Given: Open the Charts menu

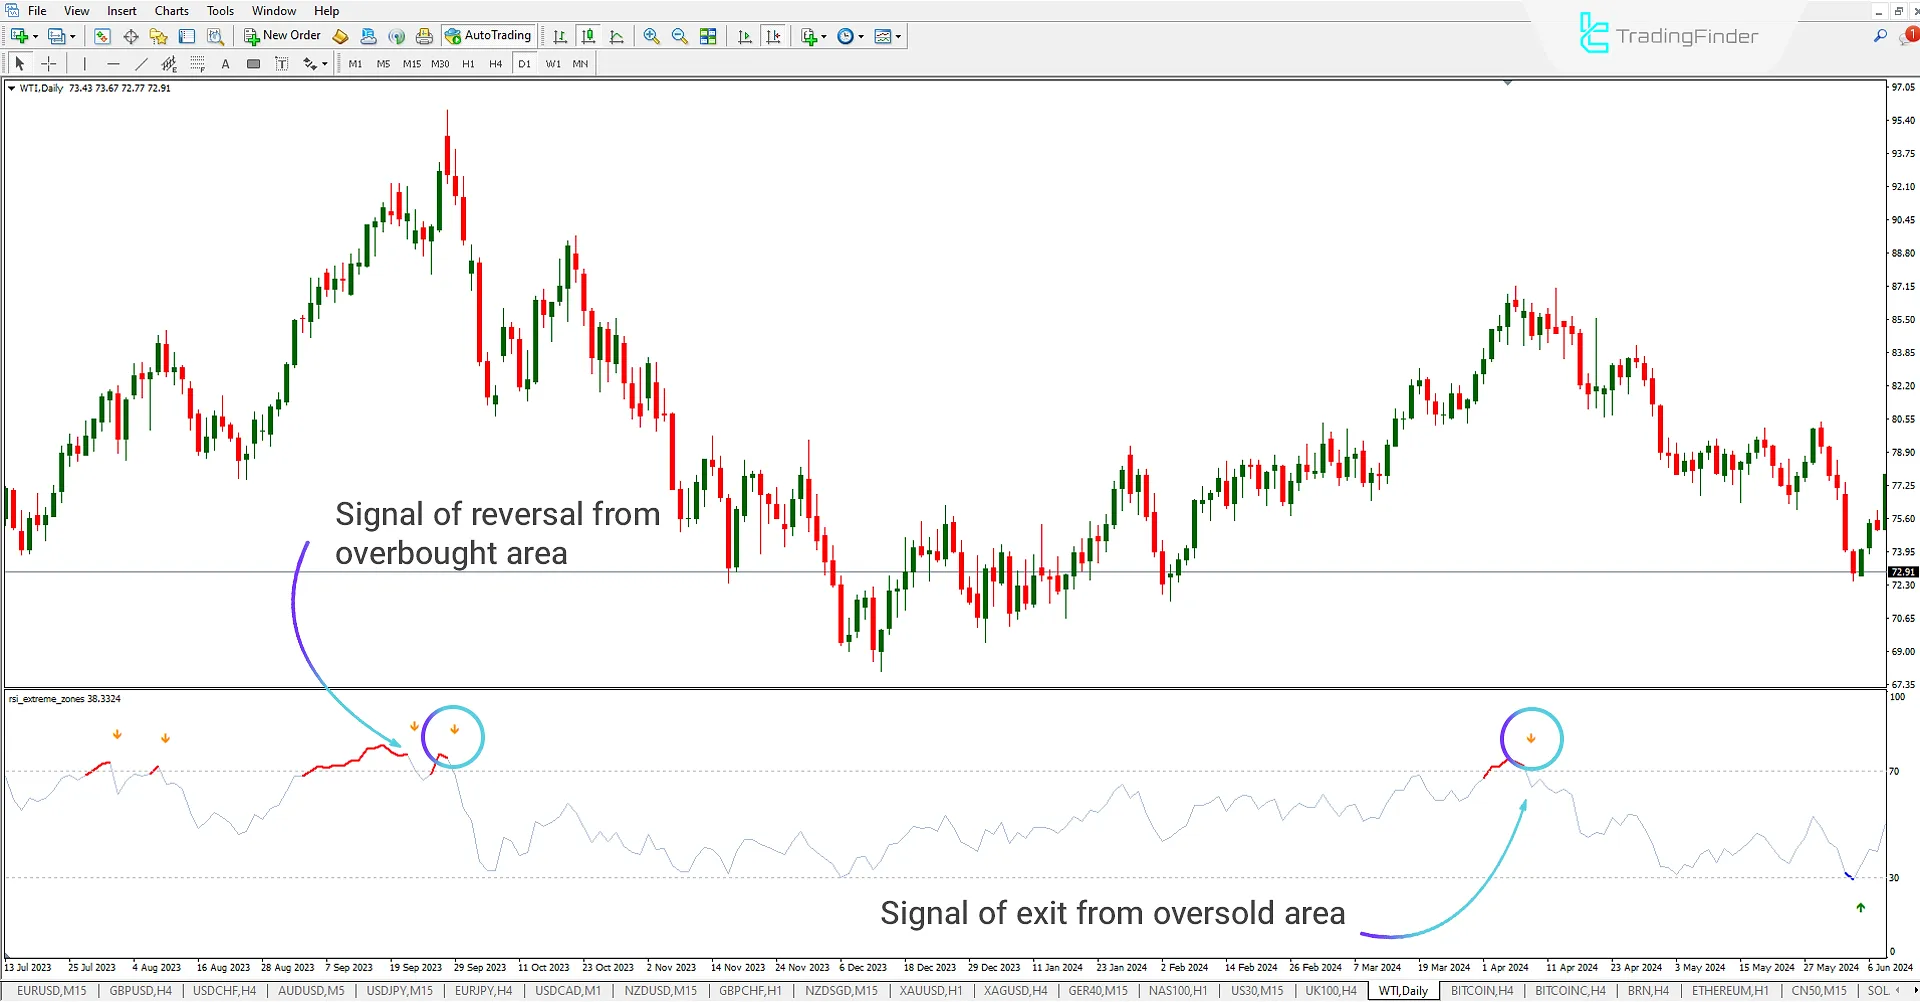Looking at the screenshot, I should point(171,10).
